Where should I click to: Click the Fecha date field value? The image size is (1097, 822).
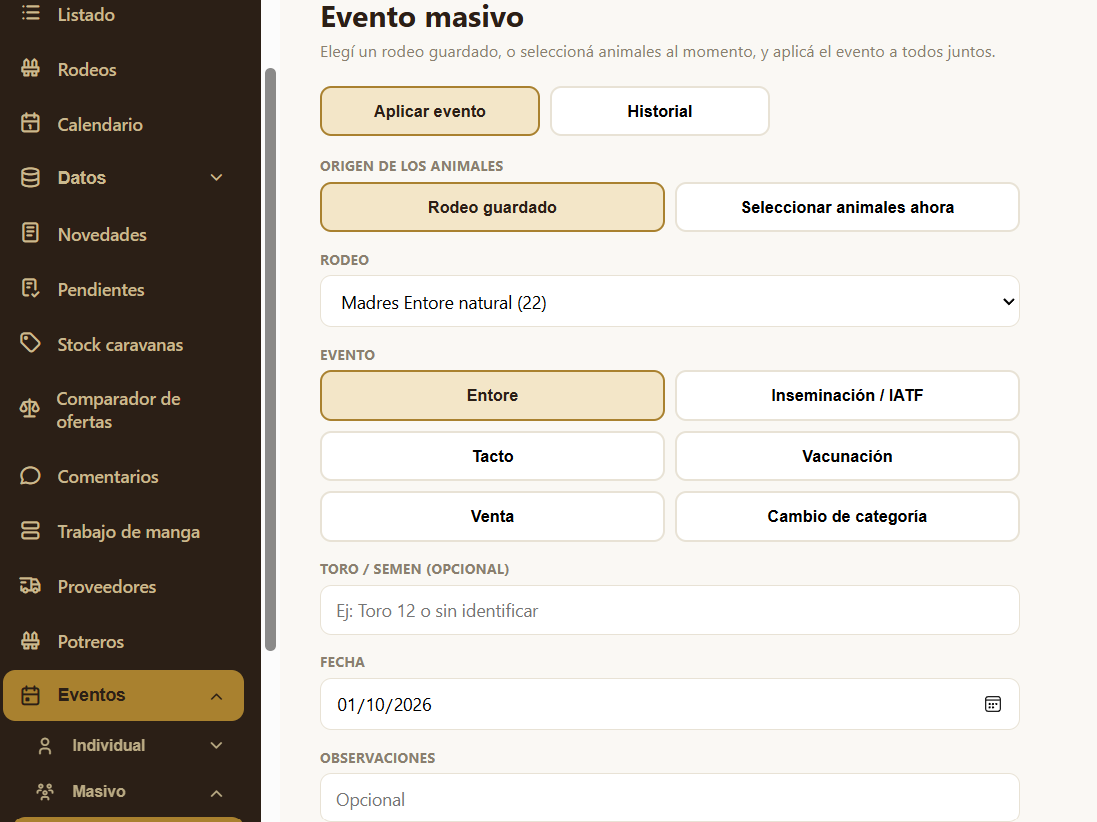(x=384, y=704)
